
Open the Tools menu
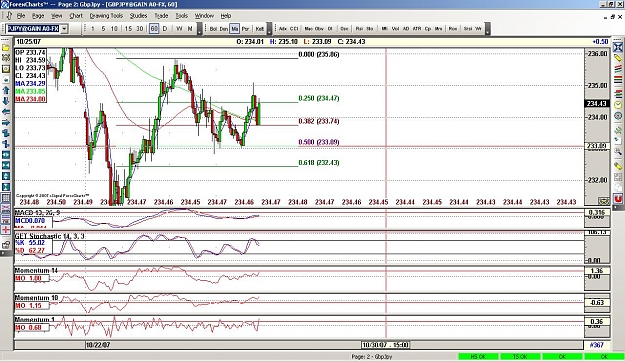click(x=181, y=16)
